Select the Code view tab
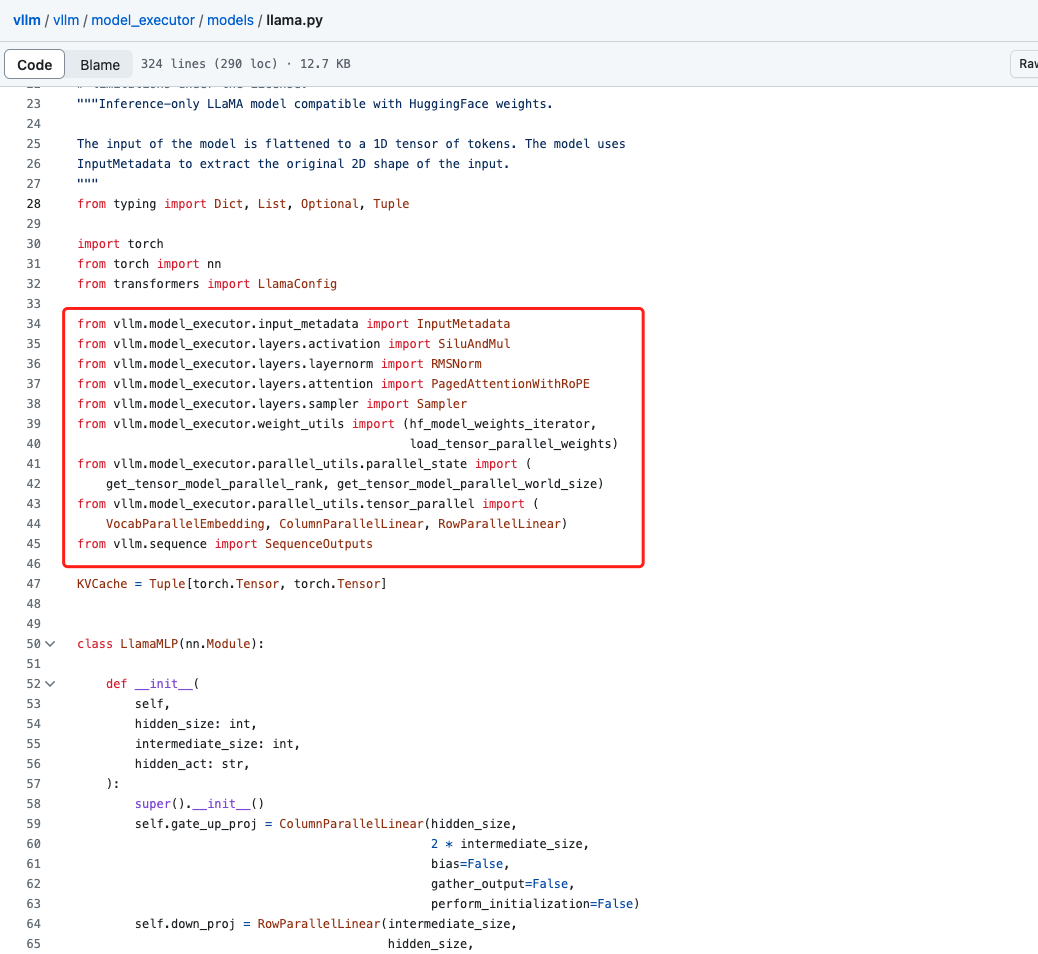This screenshot has height=954, width=1038. [35, 65]
